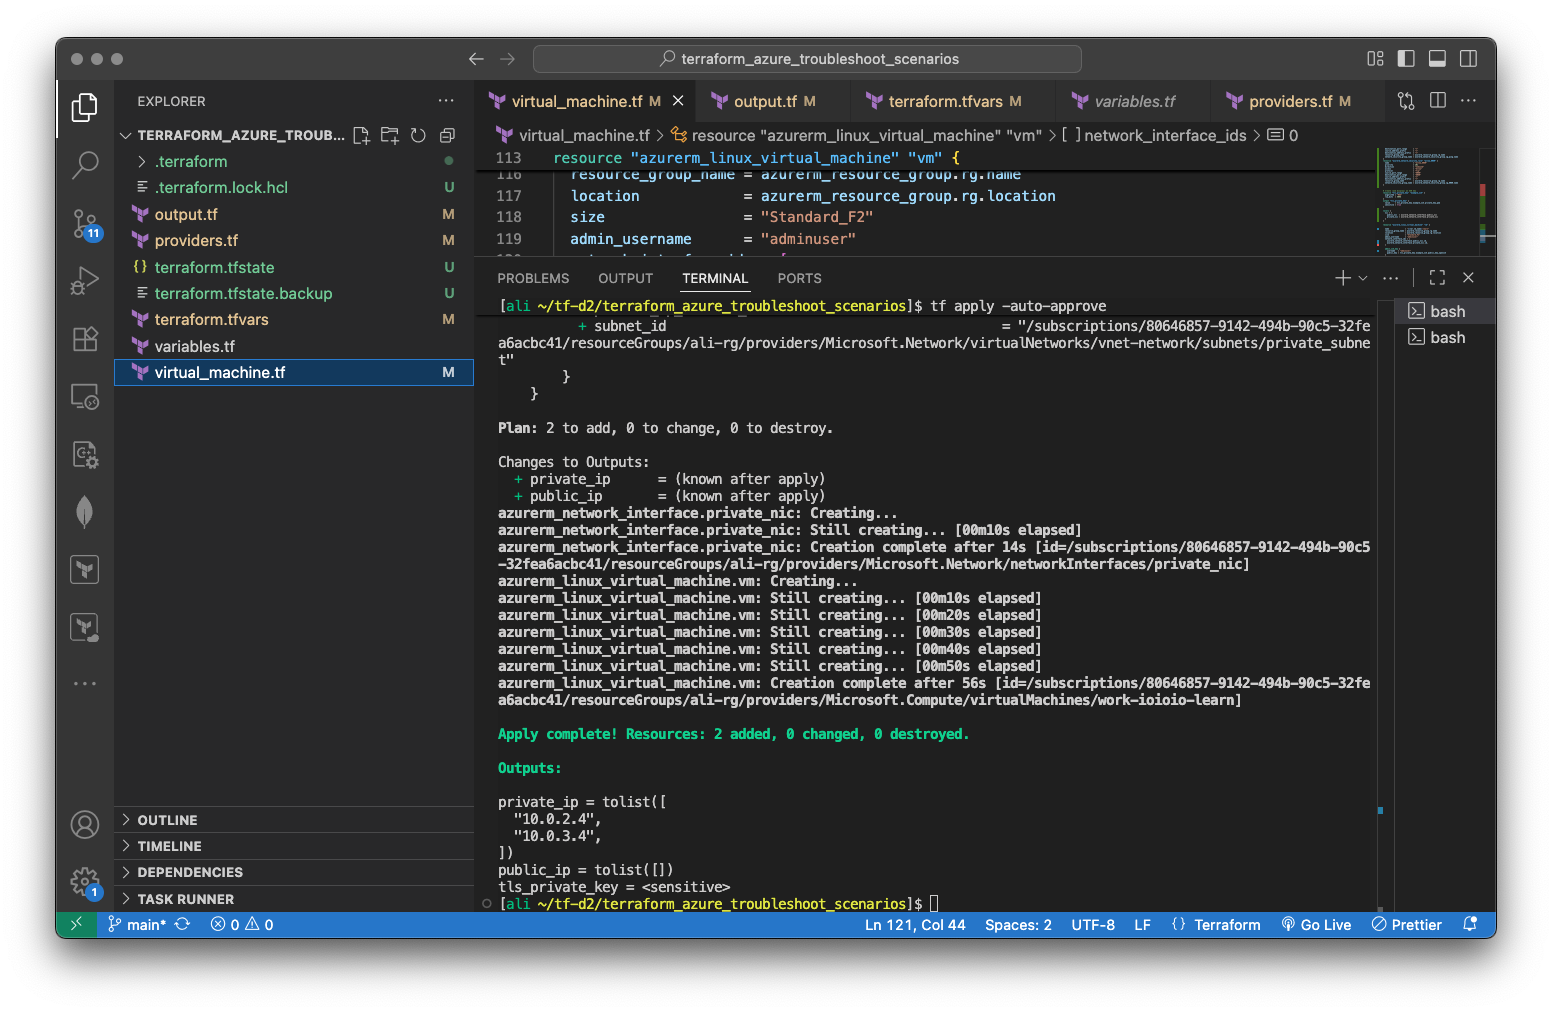Screen dimensions: 1552x1012
Task: Click Prettier in the status bar
Action: click(1406, 924)
